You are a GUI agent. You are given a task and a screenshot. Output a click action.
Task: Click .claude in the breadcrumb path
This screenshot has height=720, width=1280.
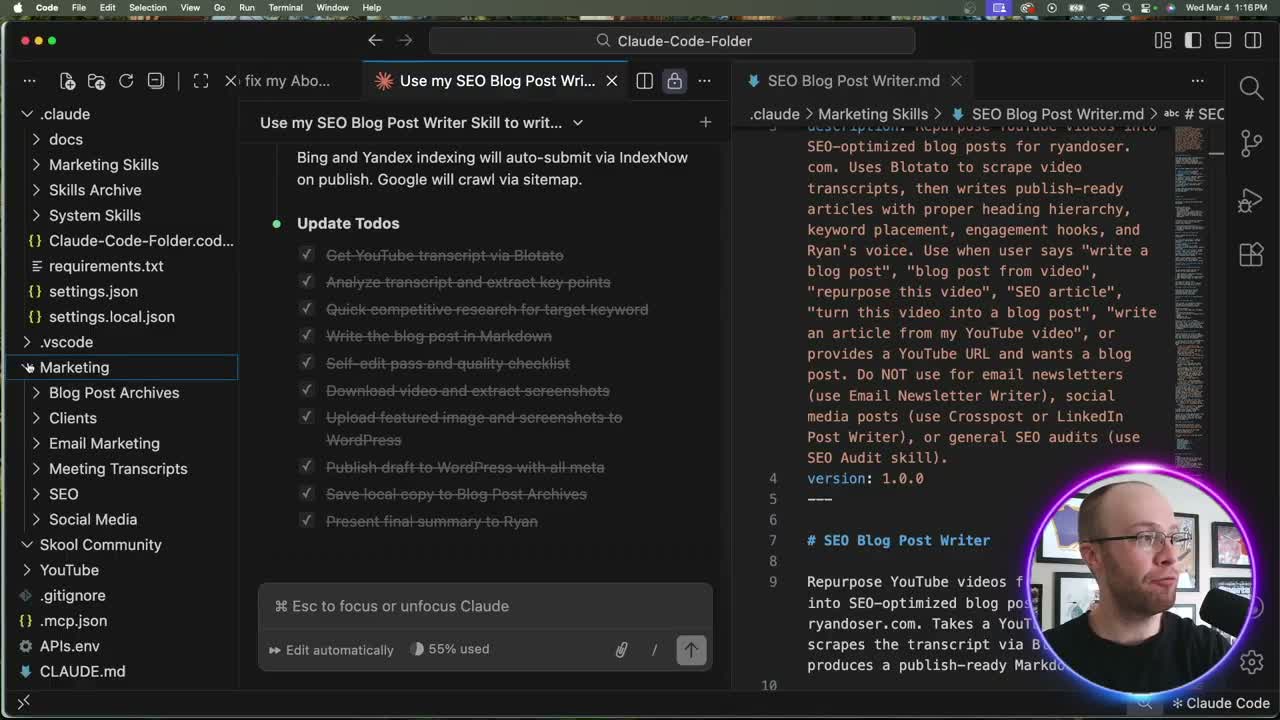coord(775,114)
